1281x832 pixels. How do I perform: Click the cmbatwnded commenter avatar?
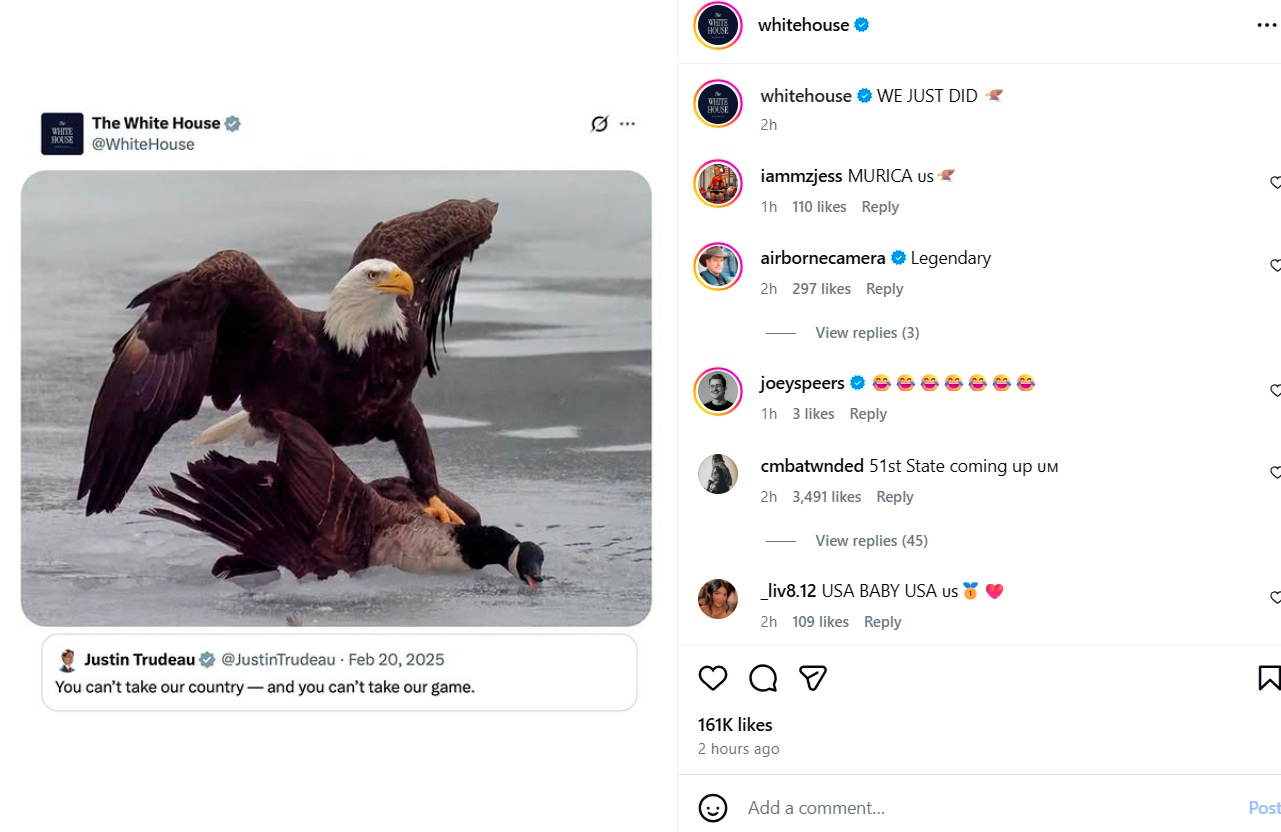[x=718, y=474]
